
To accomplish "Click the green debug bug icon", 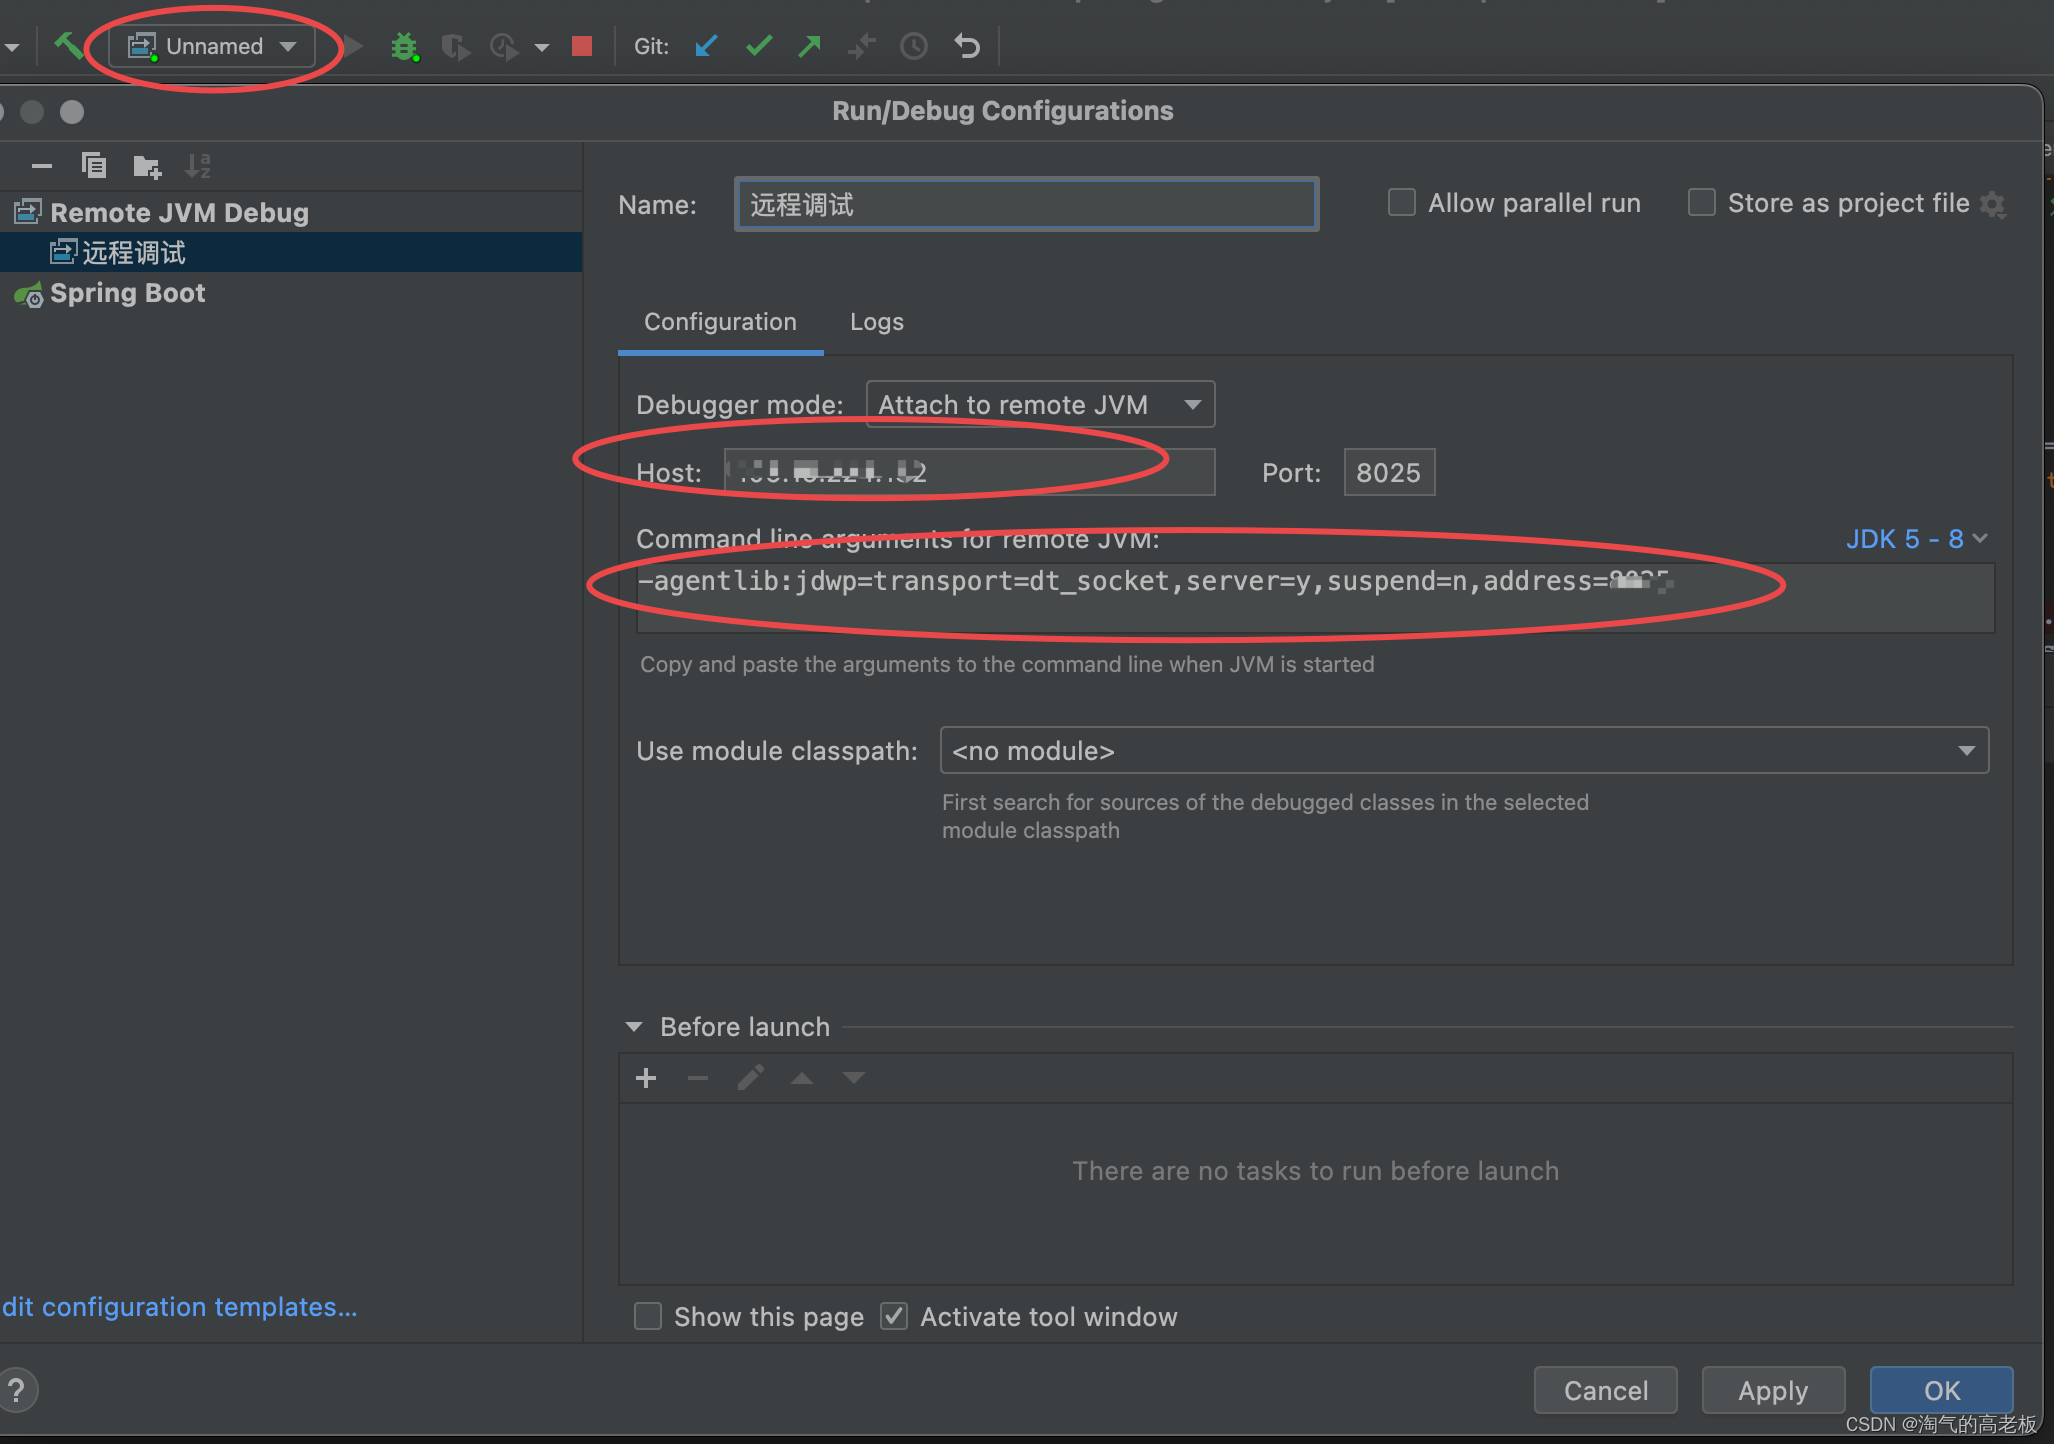I will [x=404, y=46].
